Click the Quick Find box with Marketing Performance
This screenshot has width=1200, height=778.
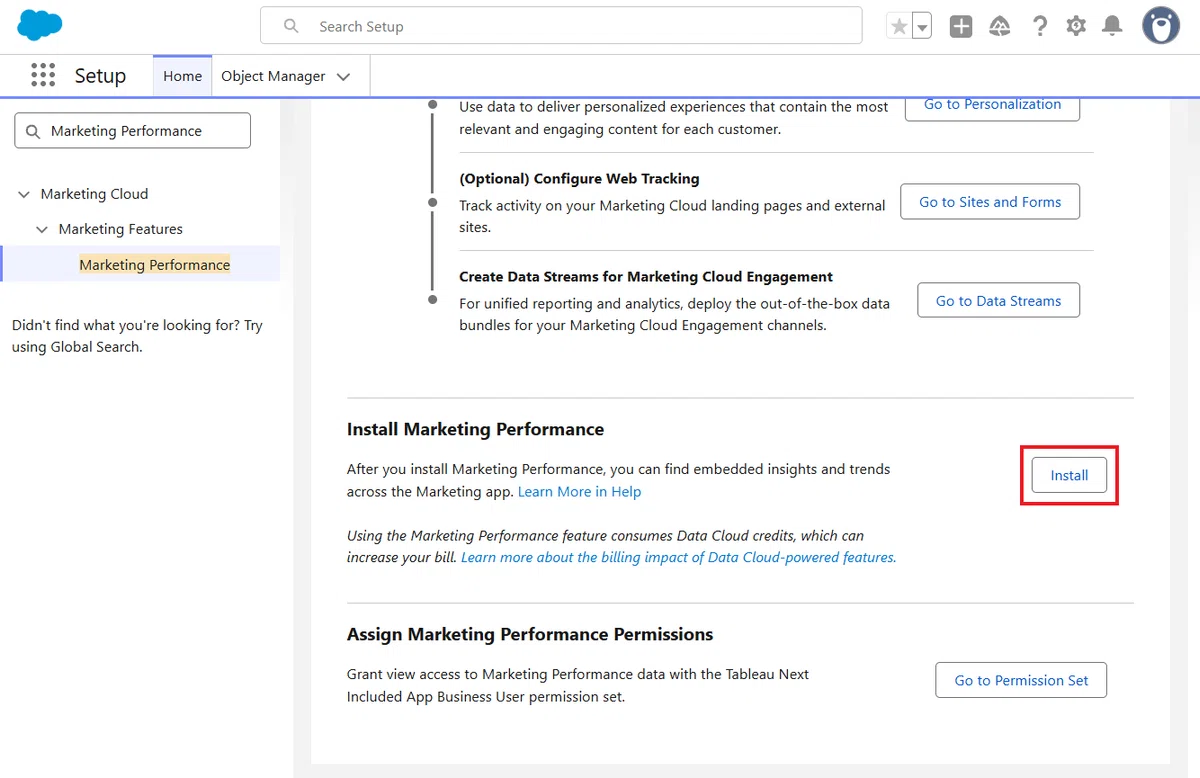coord(133,131)
